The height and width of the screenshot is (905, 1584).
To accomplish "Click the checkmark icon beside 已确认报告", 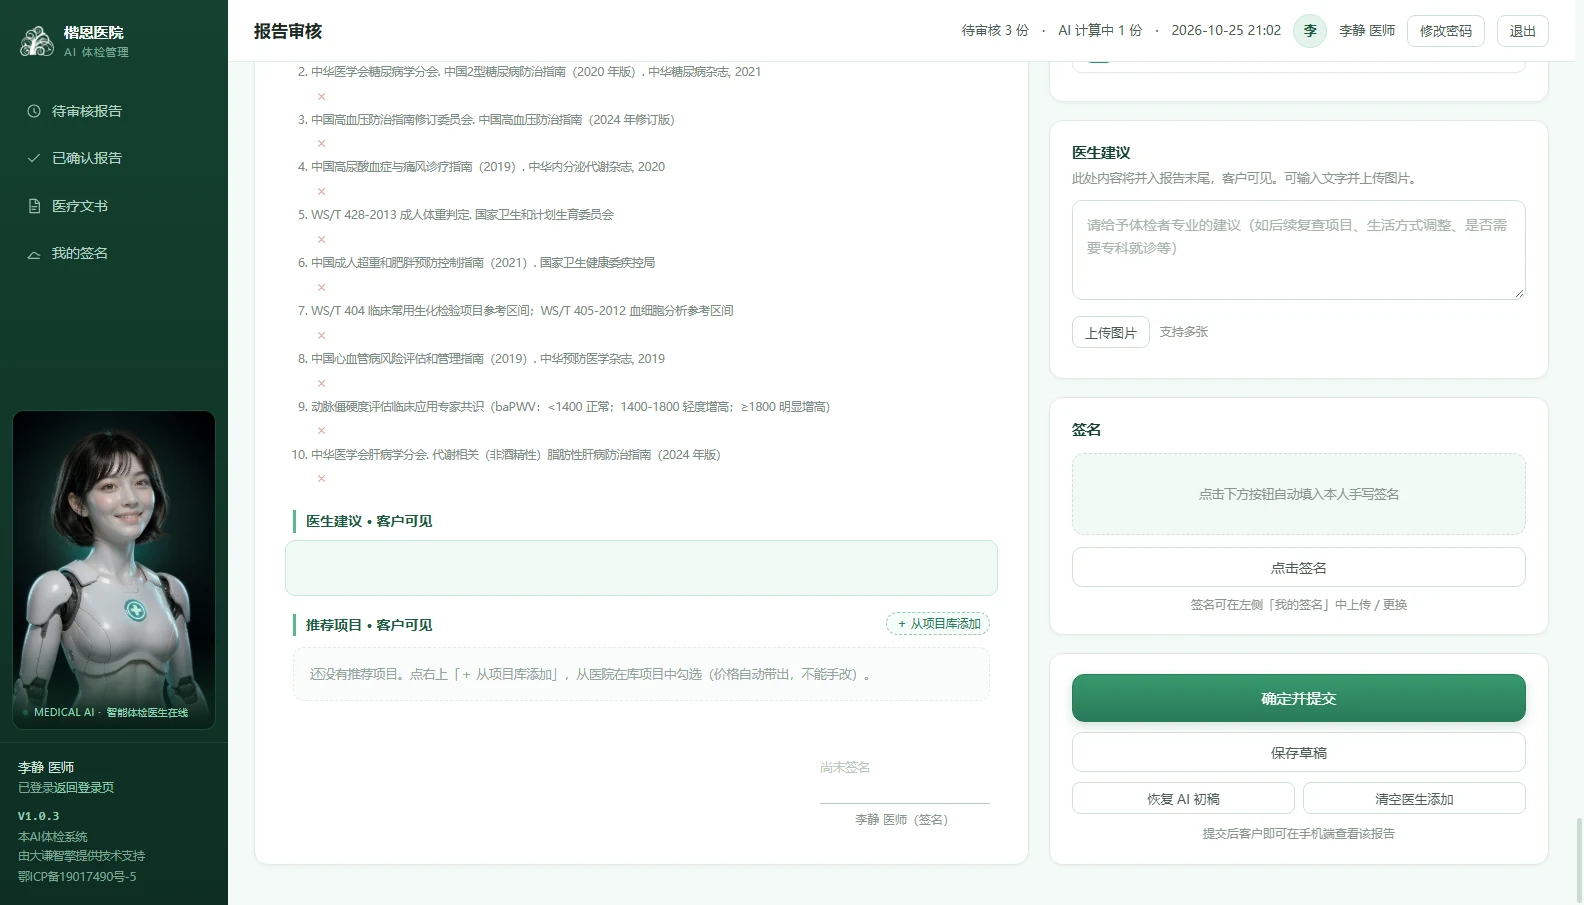I will [34, 158].
